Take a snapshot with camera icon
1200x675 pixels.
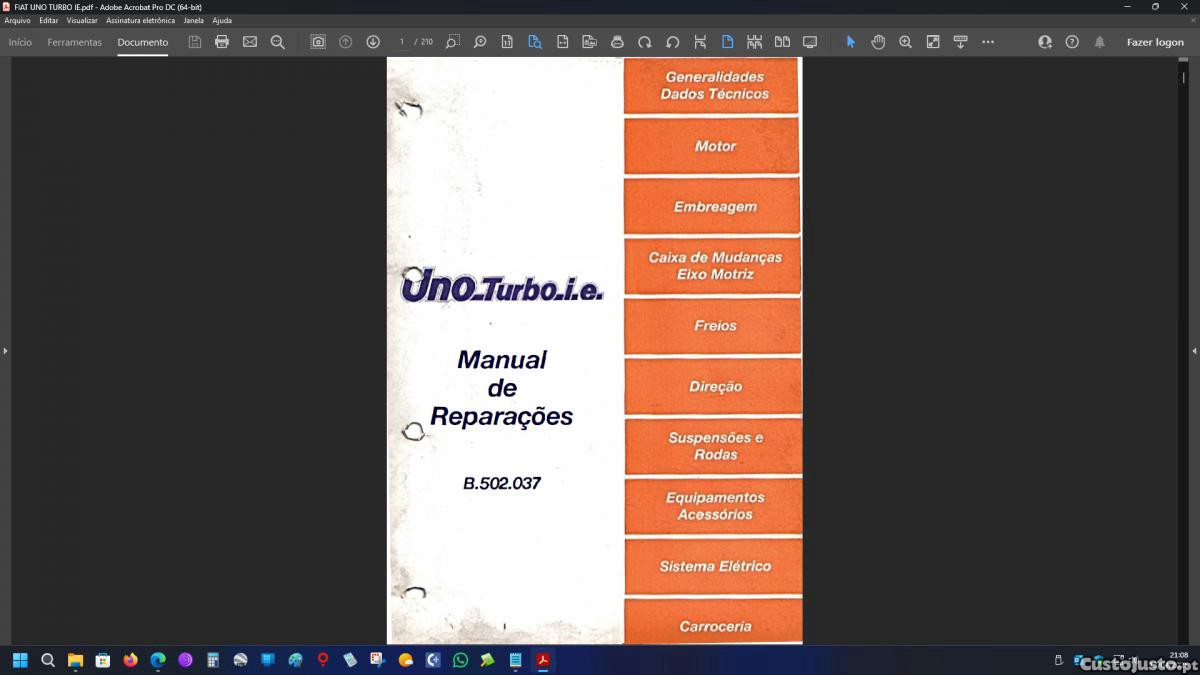[318, 42]
